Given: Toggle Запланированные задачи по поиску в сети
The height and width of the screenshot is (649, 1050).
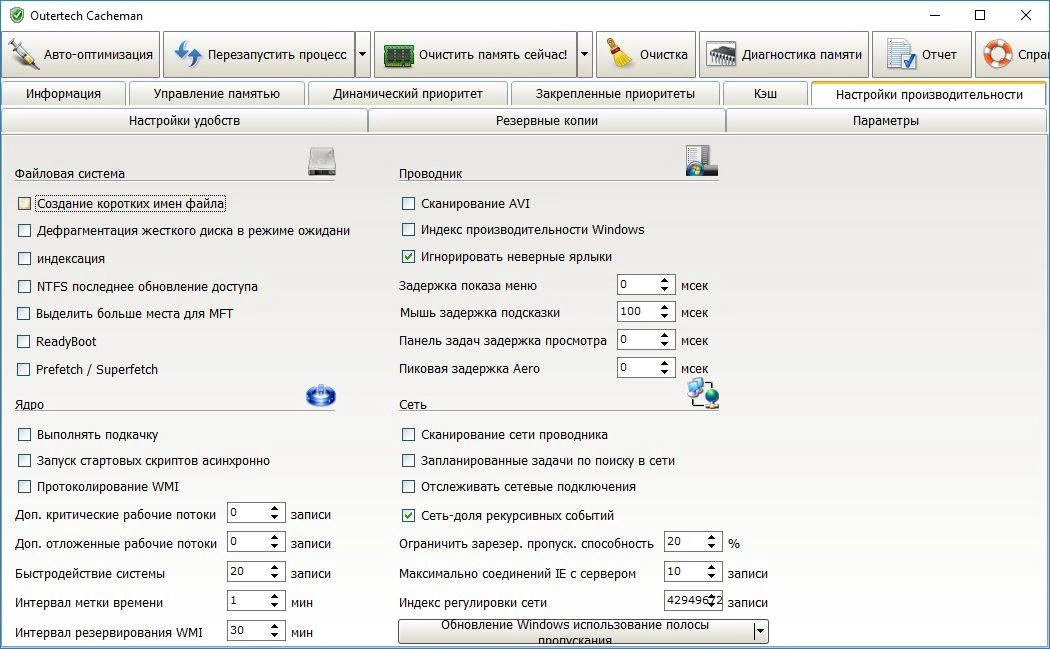Looking at the screenshot, I should pyautogui.click(x=408, y=461).
